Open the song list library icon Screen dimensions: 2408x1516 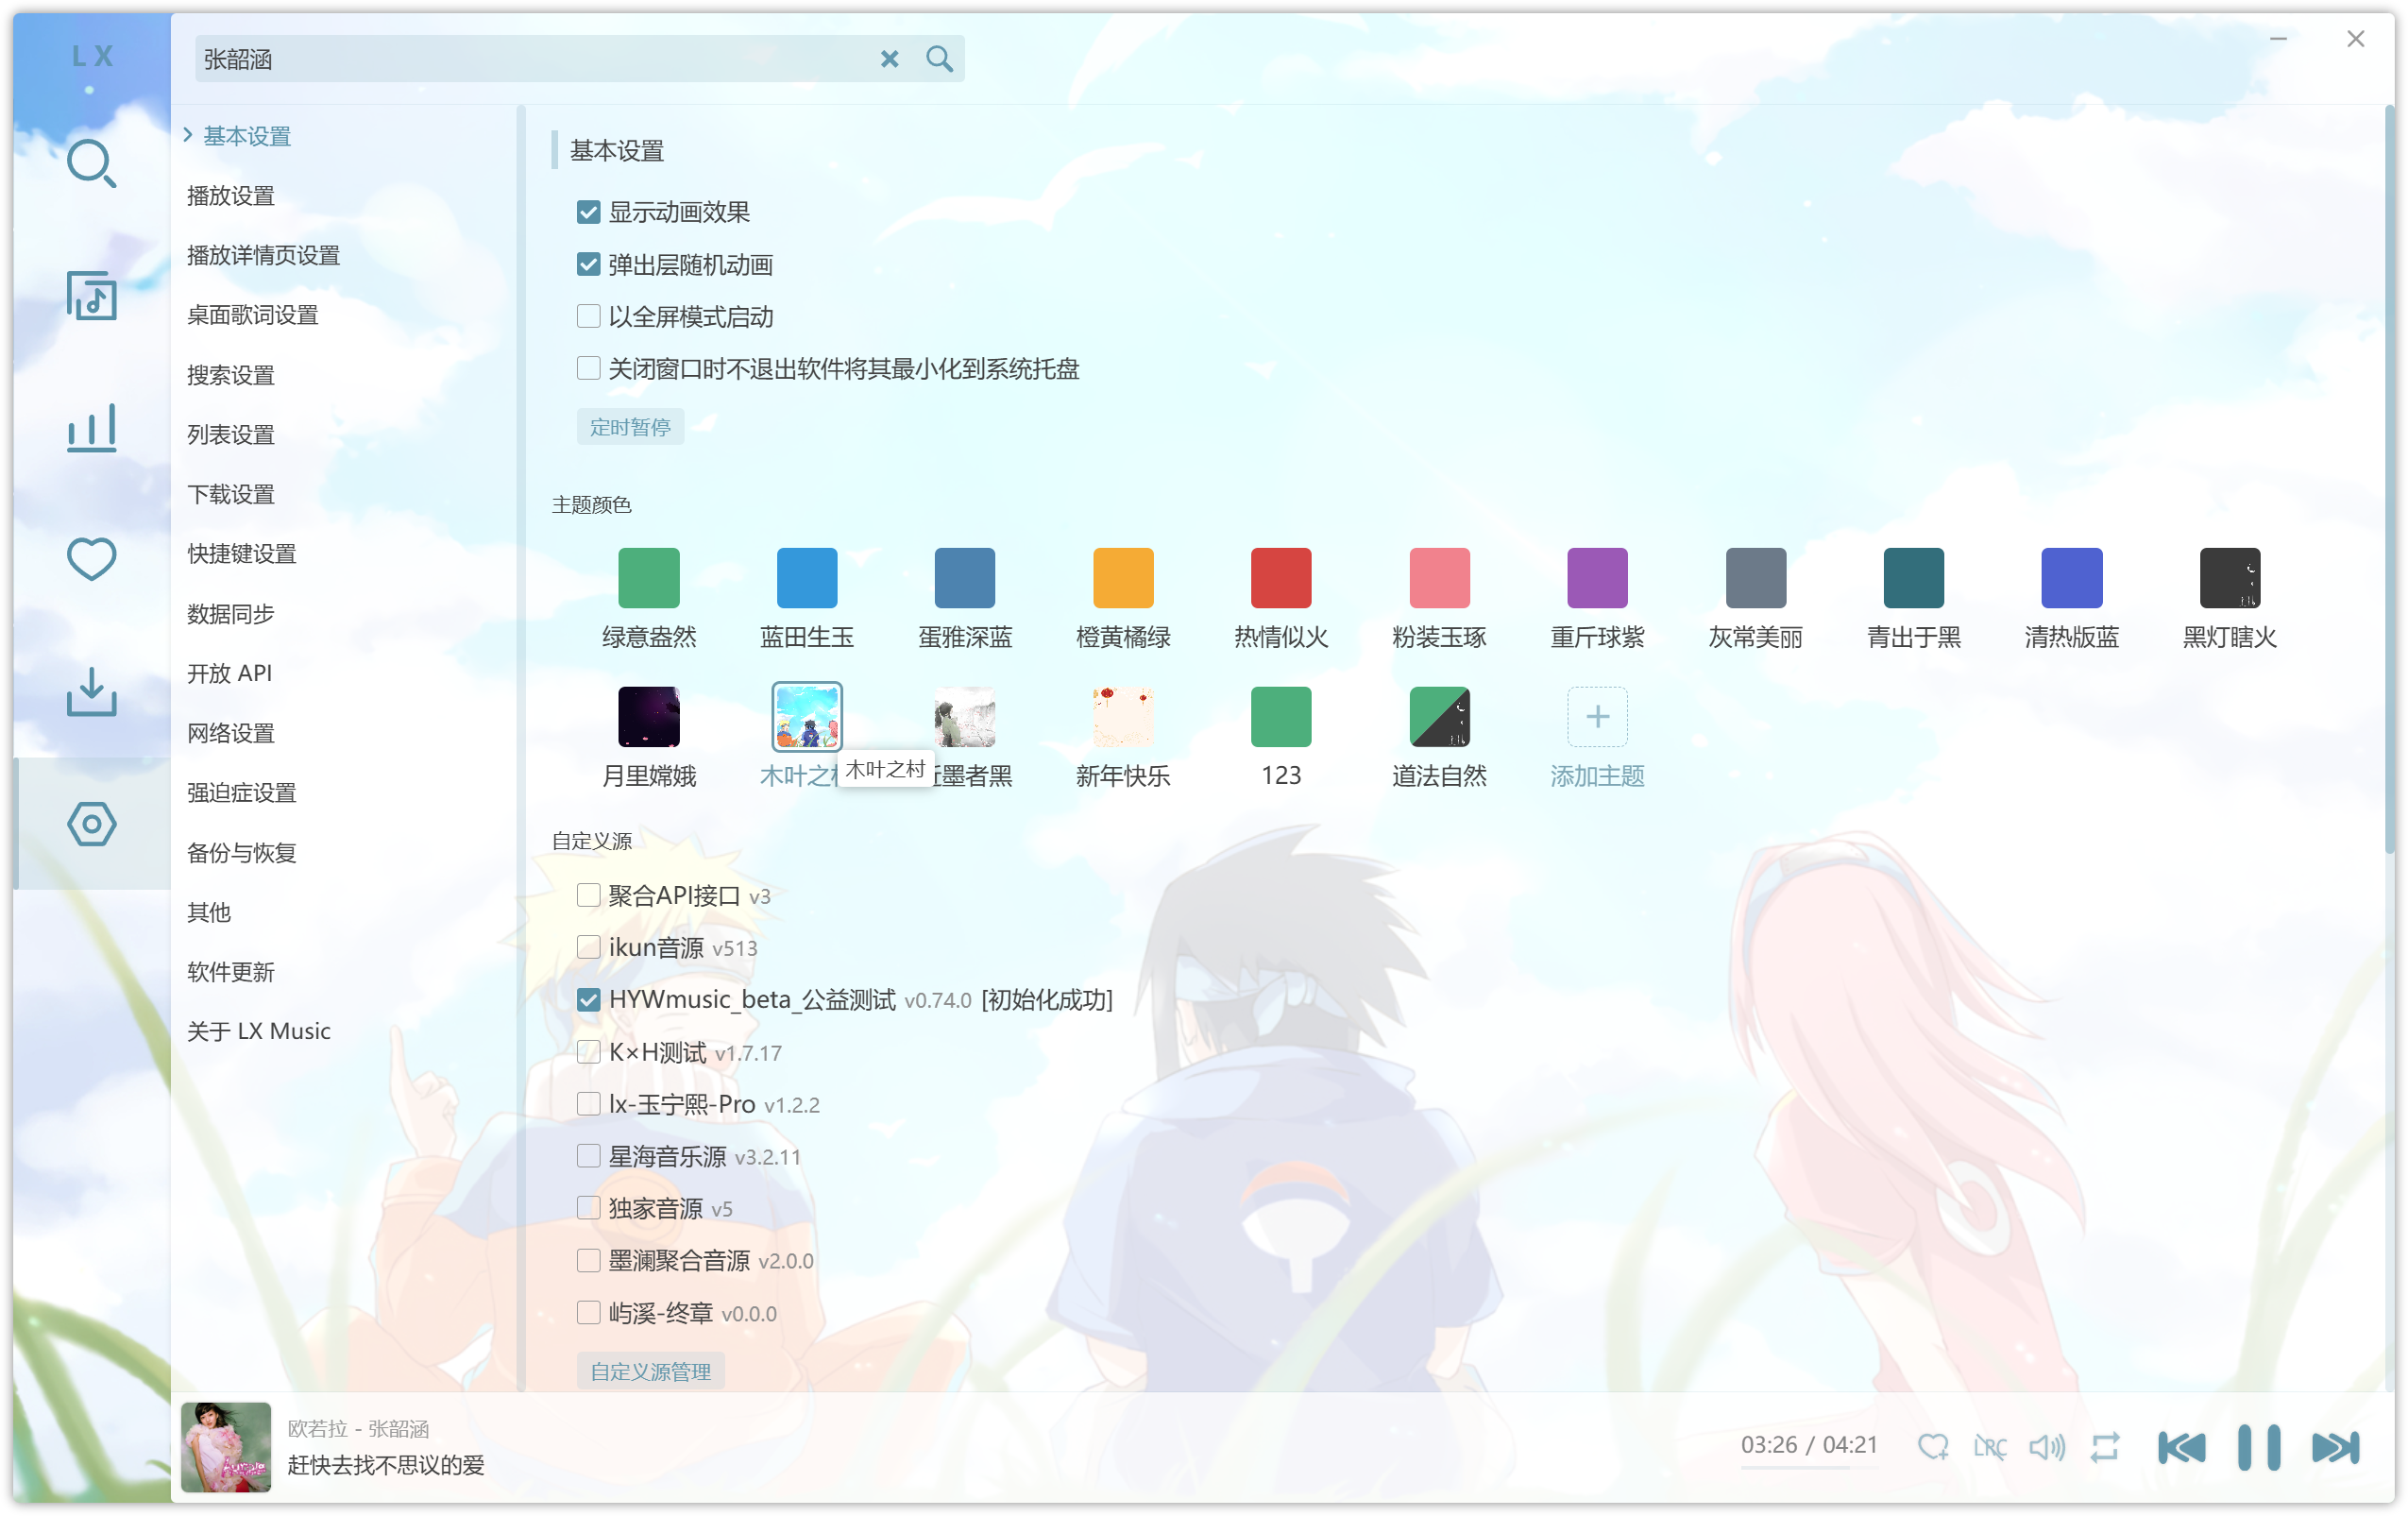(x=91, y=296)
